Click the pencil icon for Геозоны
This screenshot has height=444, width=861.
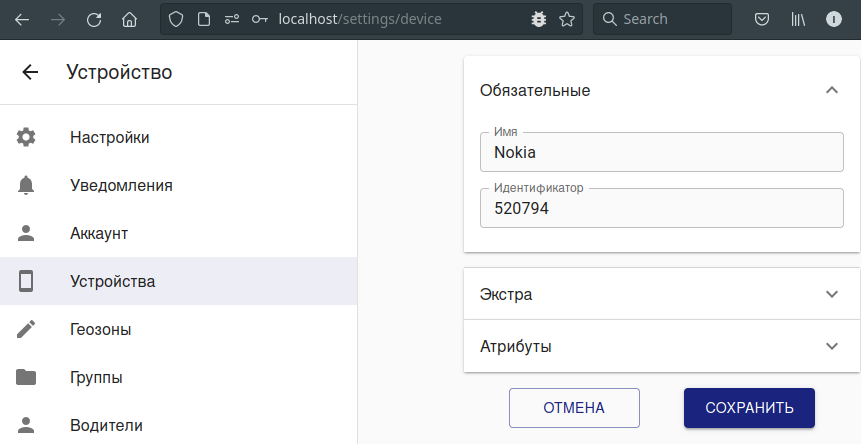[26, 329]
